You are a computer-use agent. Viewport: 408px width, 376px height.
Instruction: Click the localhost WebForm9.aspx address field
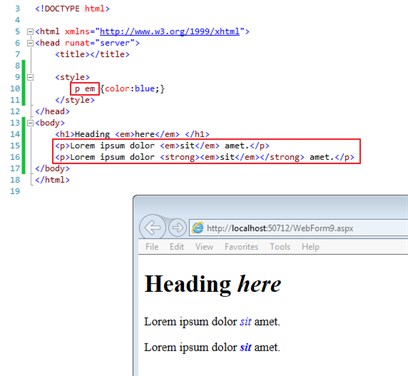pos(298,228)
